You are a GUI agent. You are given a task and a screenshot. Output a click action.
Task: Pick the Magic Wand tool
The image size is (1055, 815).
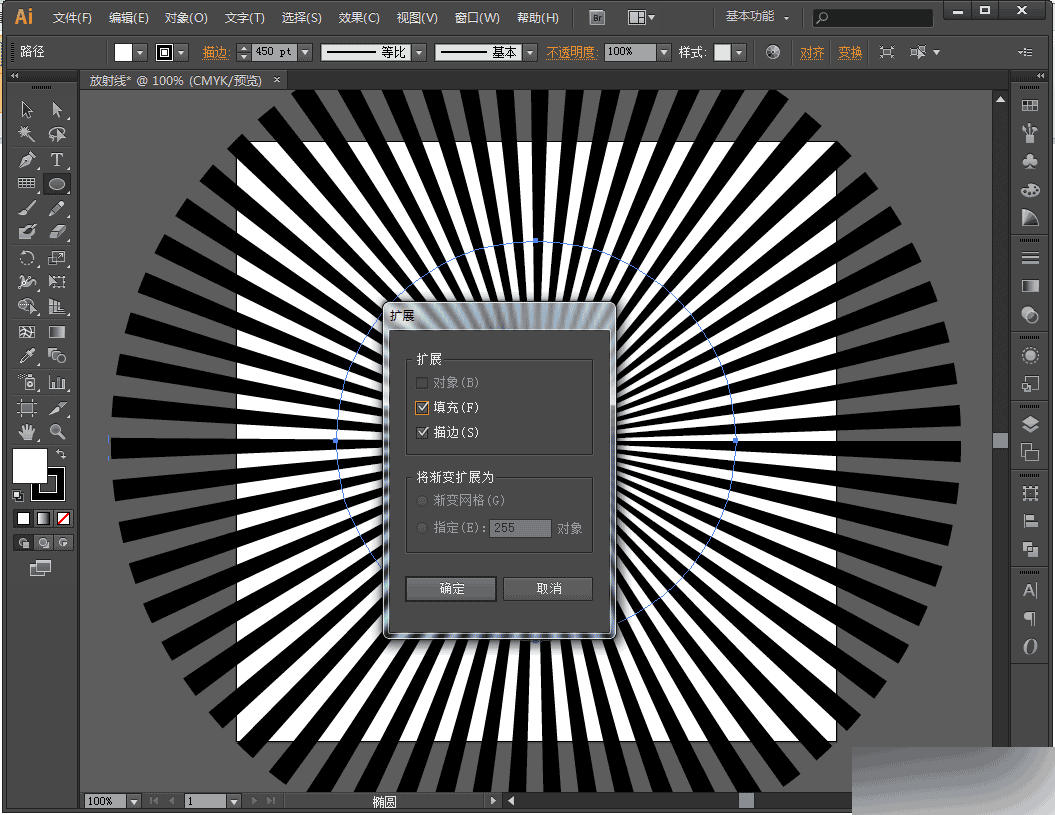click(x=27, y=134)
